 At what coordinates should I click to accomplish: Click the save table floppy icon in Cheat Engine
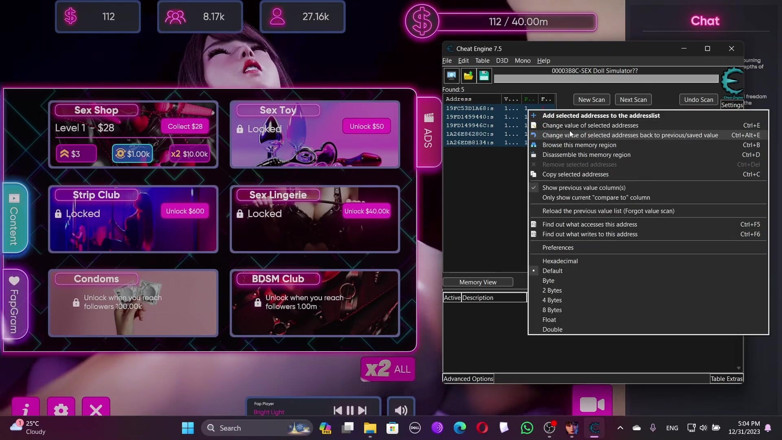tap(484, 75)
